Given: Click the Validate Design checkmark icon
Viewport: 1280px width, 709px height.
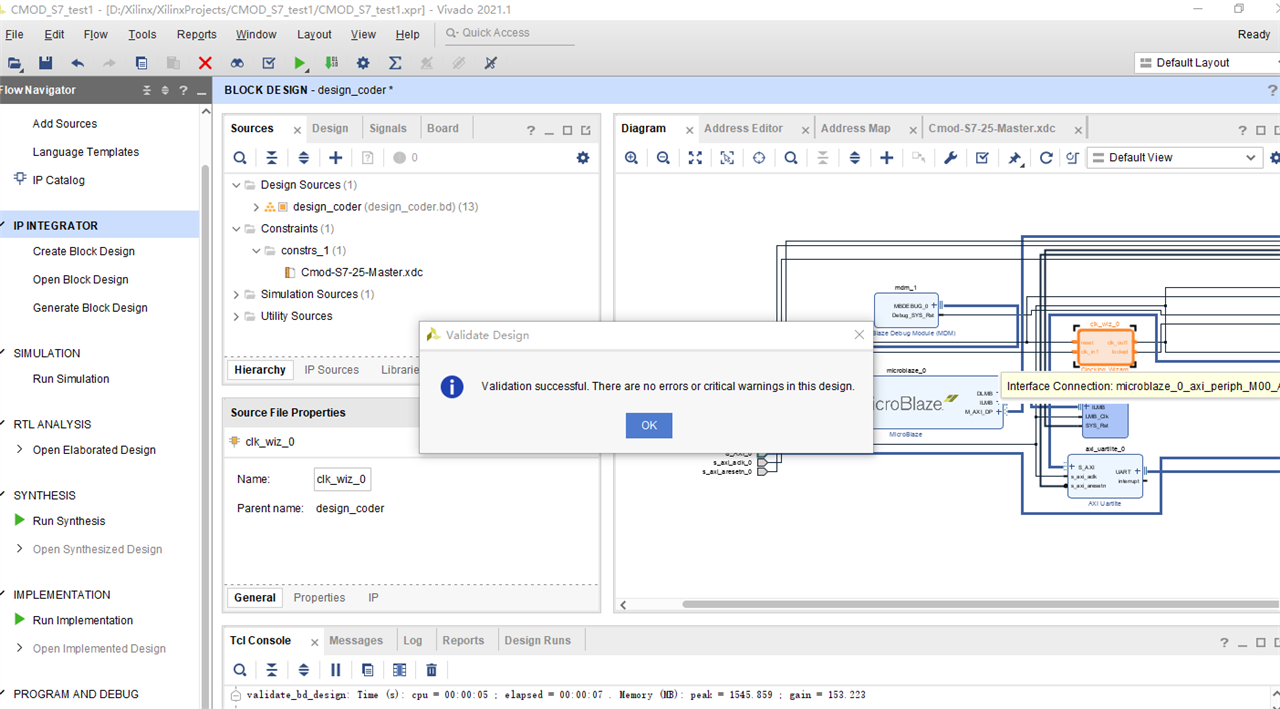Looking at the screenshot, I should [x=982, y=157].
